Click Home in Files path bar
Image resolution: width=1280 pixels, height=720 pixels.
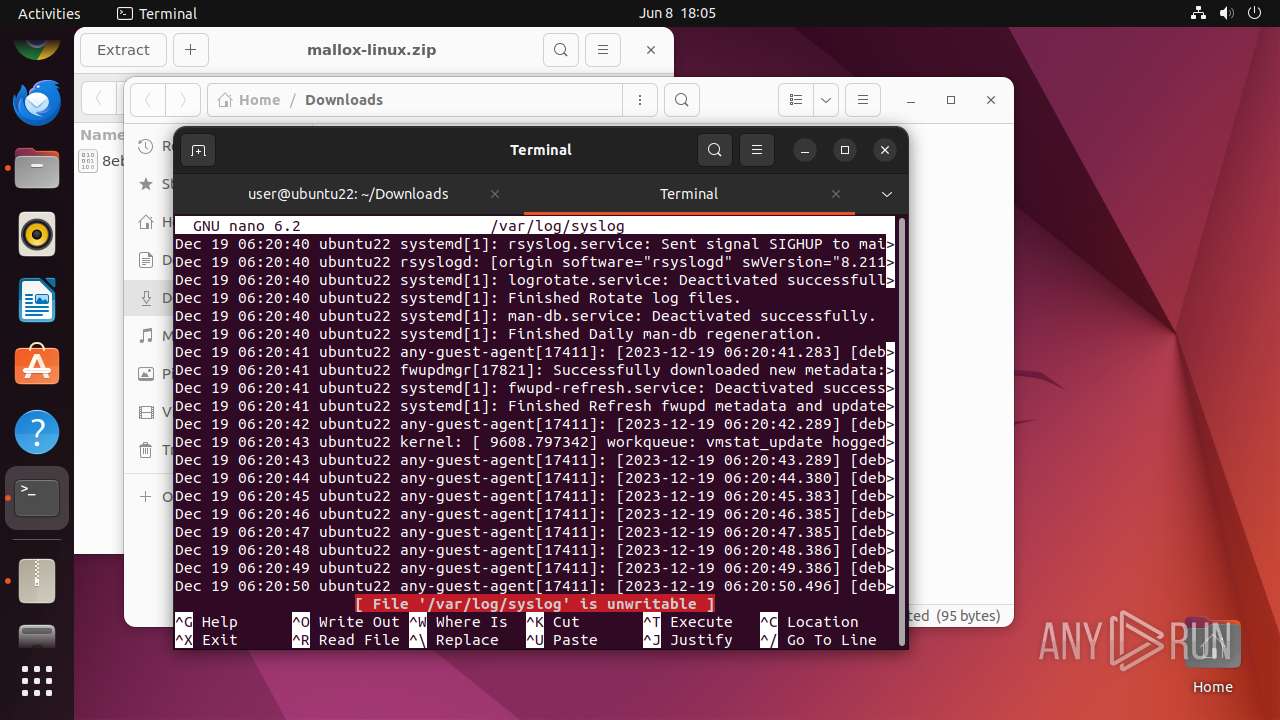click(249, 100)
